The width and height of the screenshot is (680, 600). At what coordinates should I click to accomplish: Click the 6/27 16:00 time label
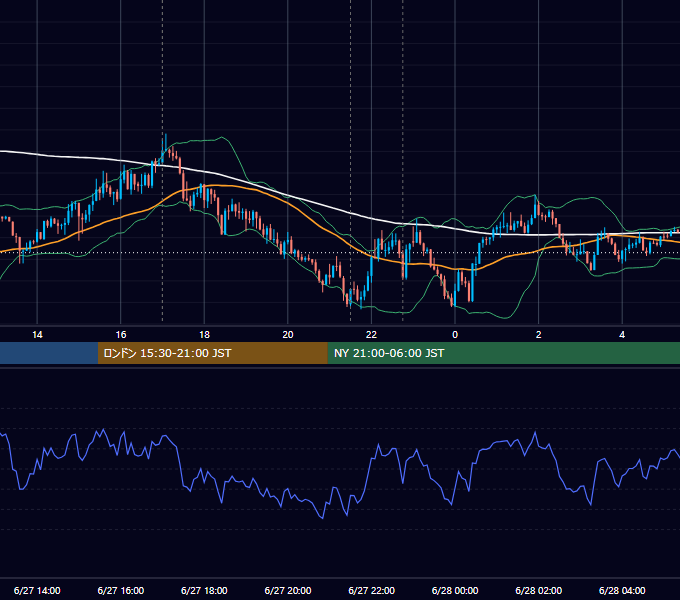[x=121, y=590]
